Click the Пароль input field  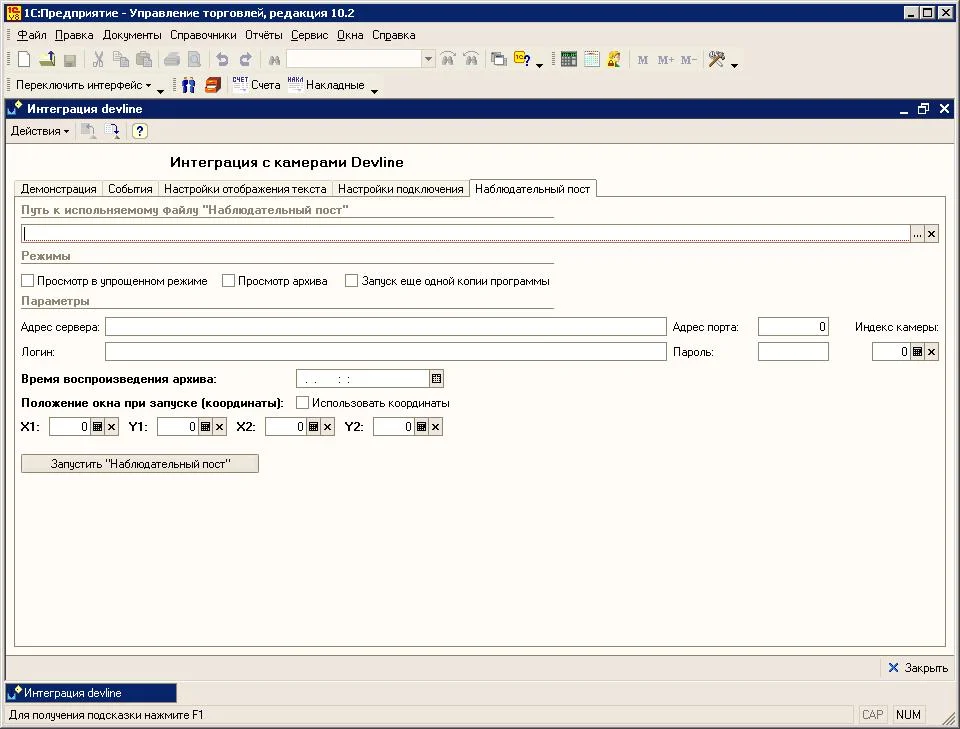[793, 352]
